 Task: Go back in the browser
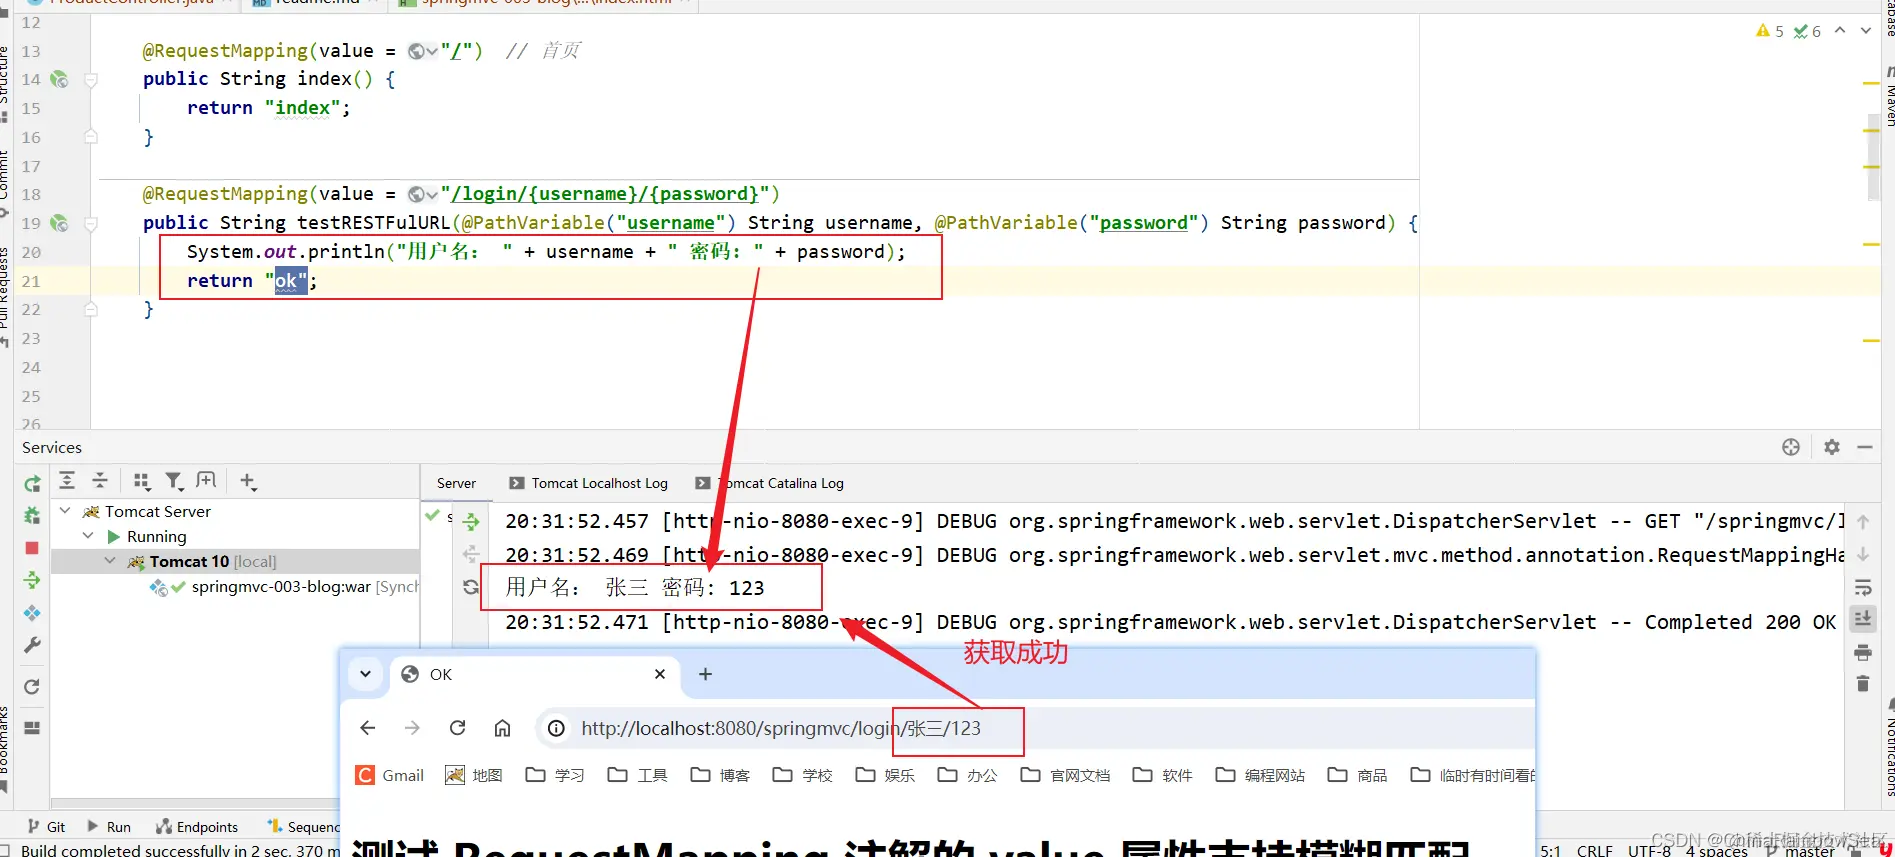tap(368, 728)
